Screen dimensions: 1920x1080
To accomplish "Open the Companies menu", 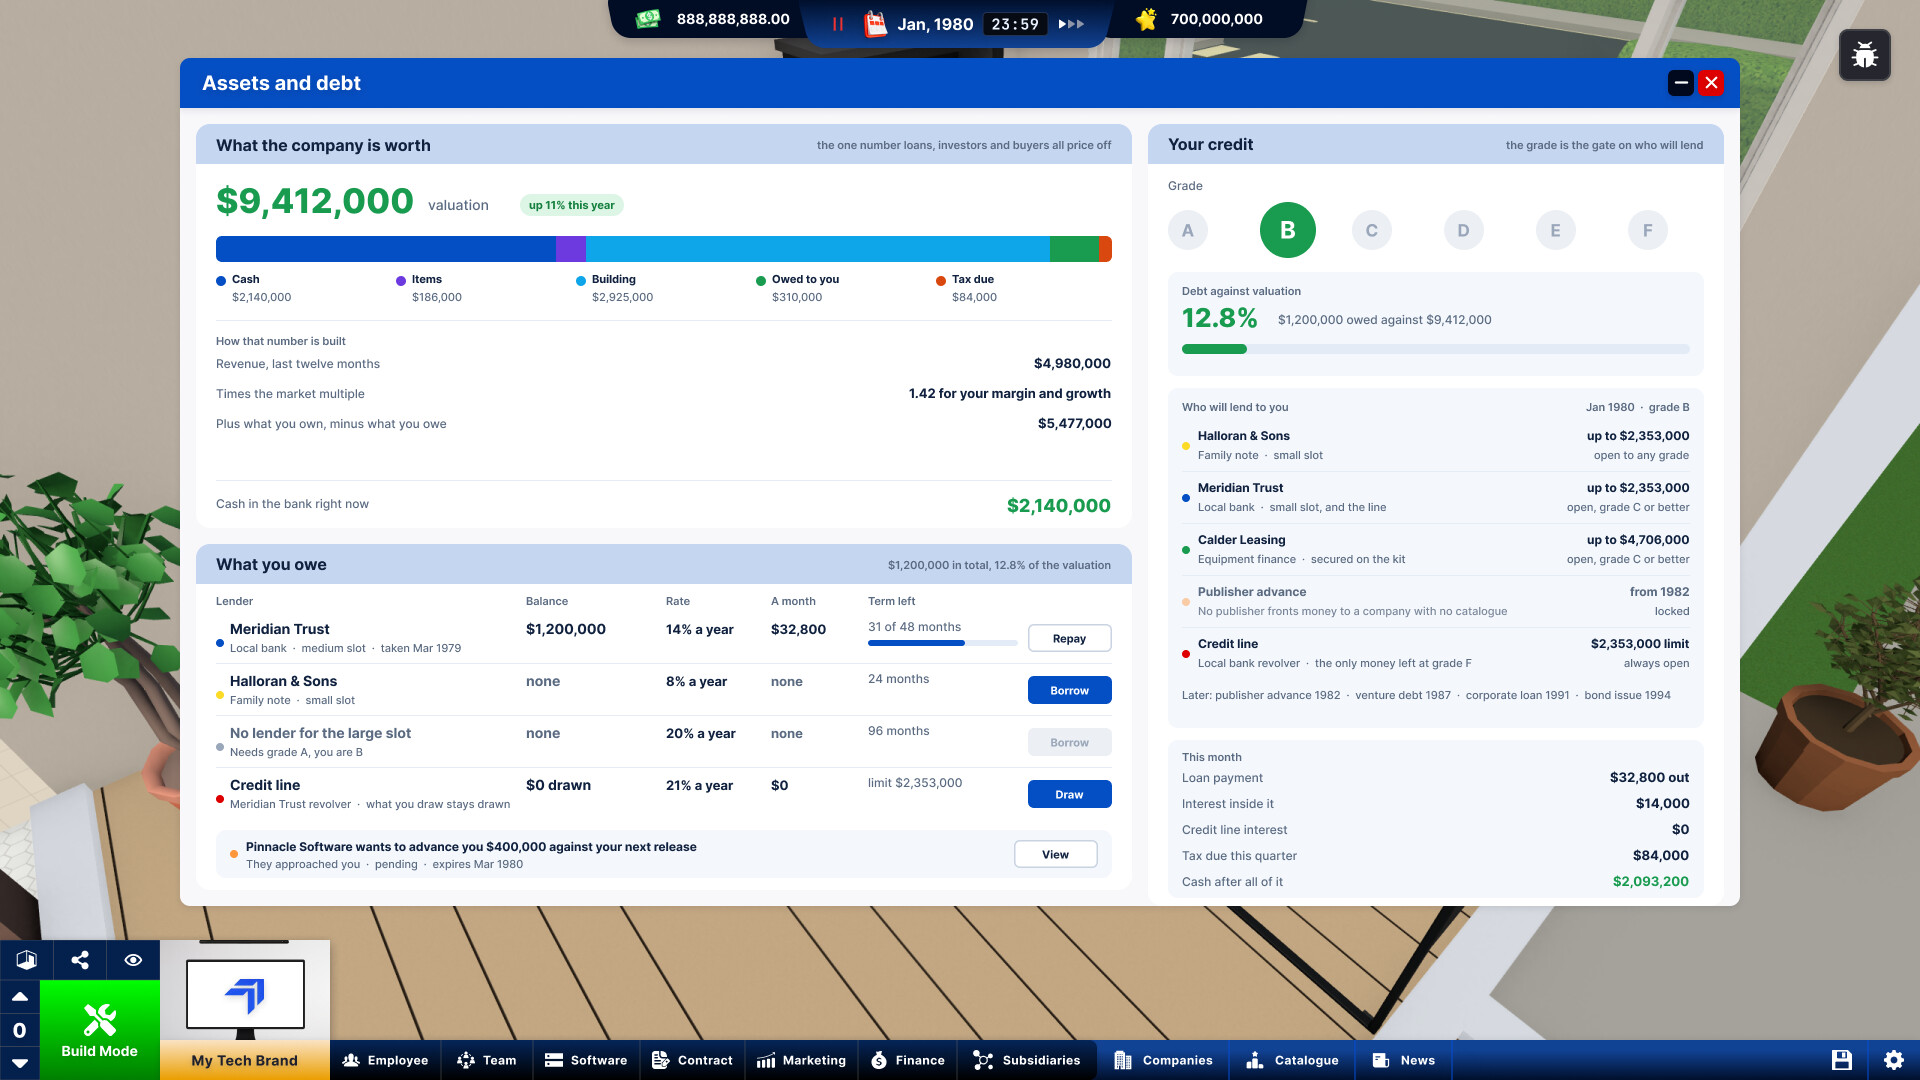I will 1163,1060.
